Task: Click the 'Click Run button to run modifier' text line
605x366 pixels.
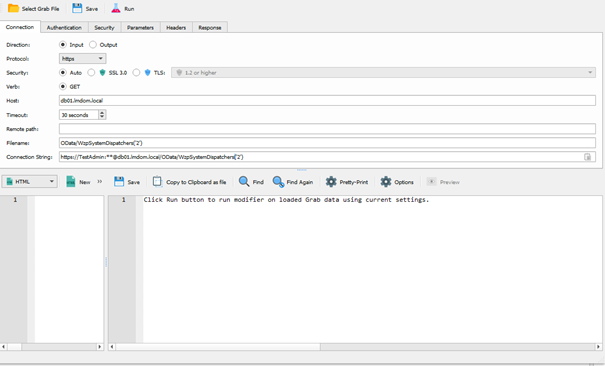Action: point(286,199)
